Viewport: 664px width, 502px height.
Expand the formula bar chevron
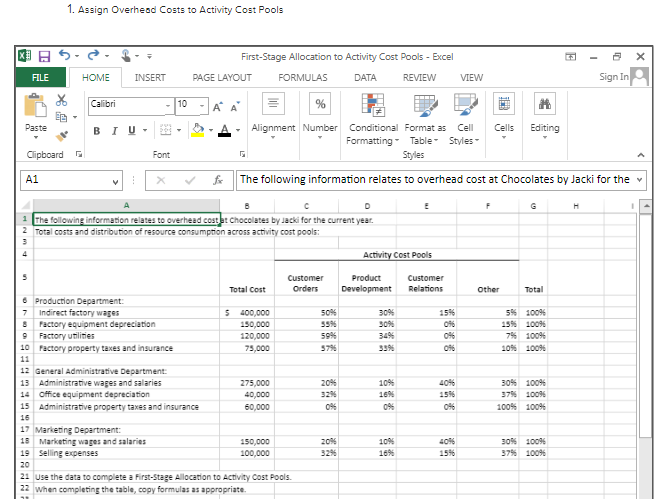pyautogui.click(x=639, y=180)
